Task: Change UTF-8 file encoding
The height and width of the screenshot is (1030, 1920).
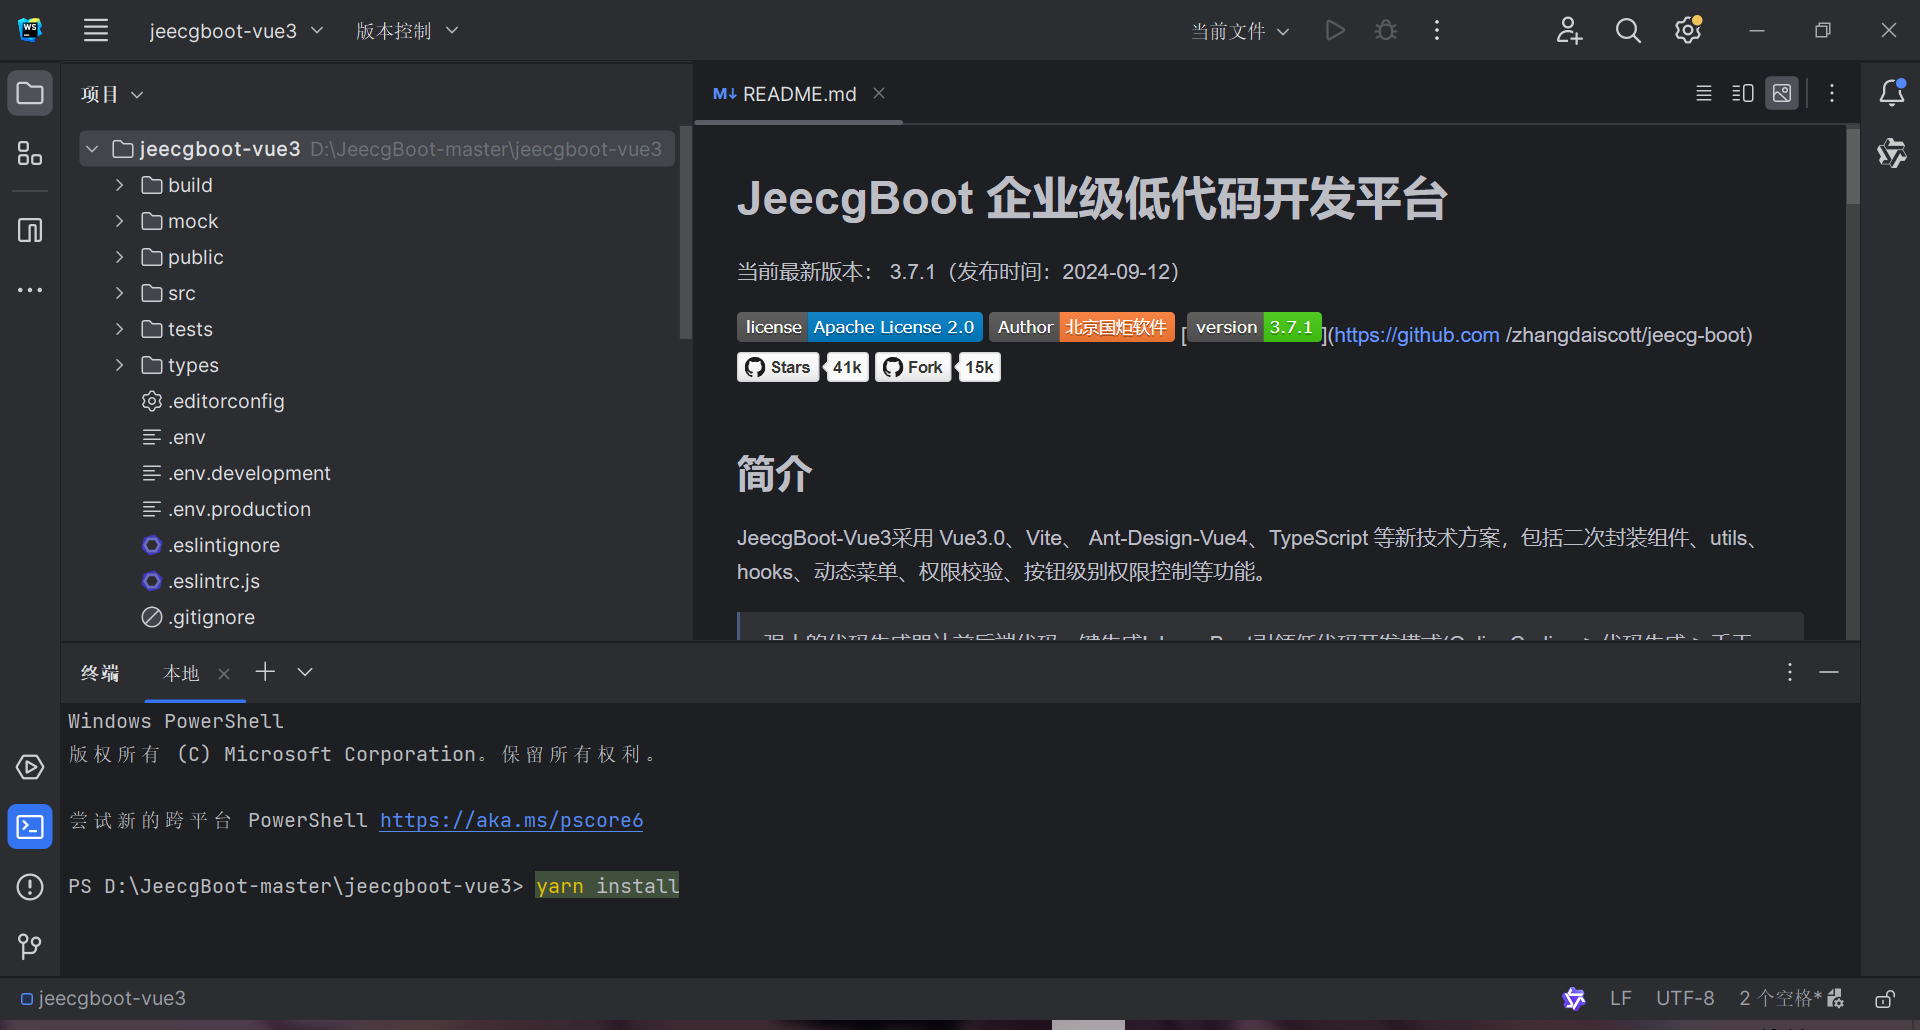Action: point(1685,998)
